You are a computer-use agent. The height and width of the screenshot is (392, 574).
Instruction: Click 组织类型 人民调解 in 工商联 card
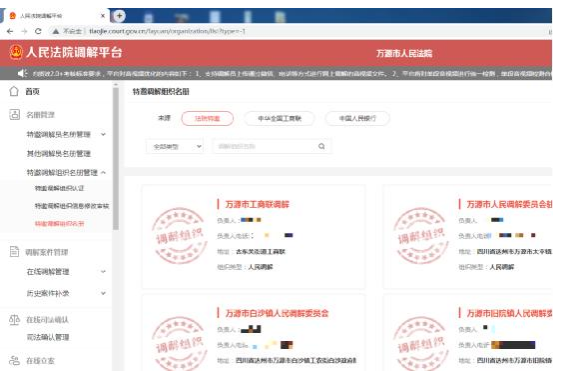coord(245,267)
